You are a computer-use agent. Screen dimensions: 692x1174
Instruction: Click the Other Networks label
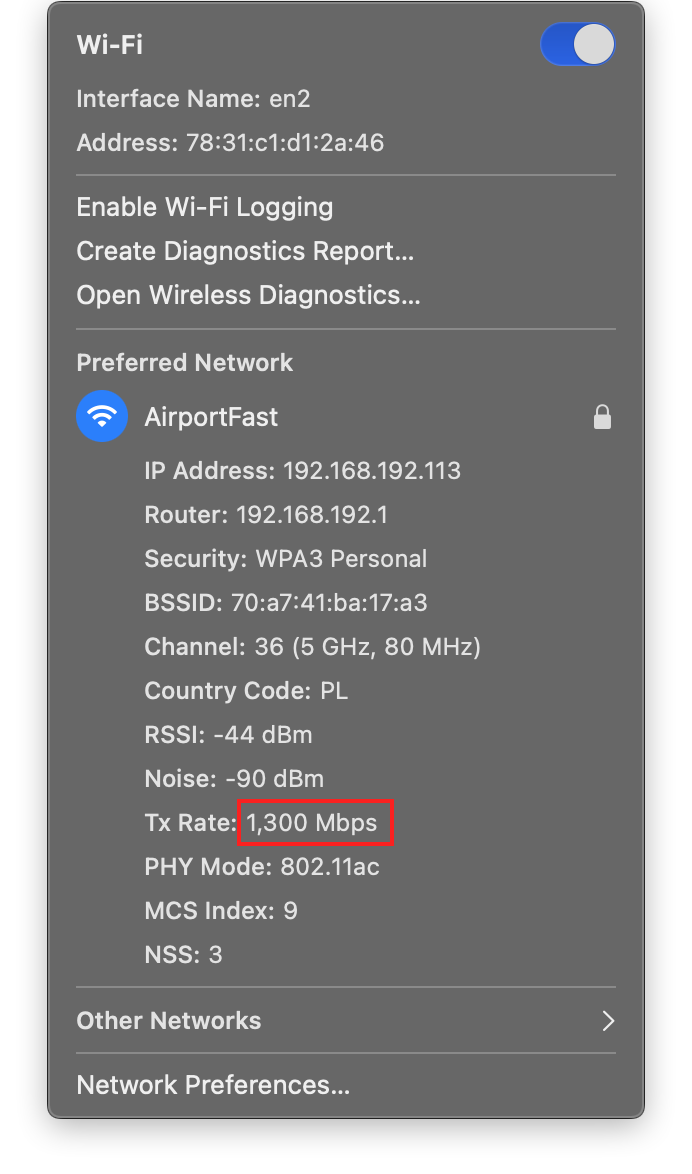pos(169,1020)
